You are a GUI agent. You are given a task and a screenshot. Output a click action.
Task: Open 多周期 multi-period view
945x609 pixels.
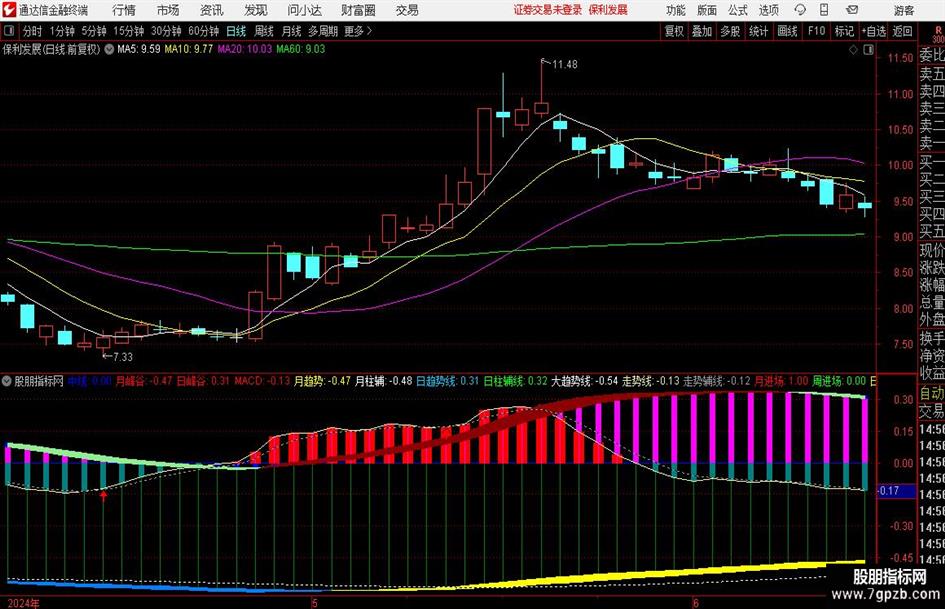323,31
